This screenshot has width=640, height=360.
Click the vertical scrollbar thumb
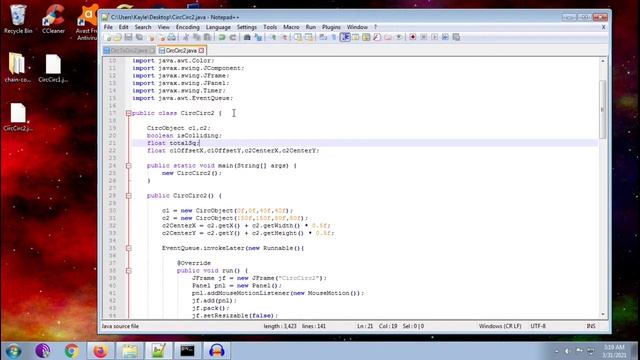tap(603, 109)
